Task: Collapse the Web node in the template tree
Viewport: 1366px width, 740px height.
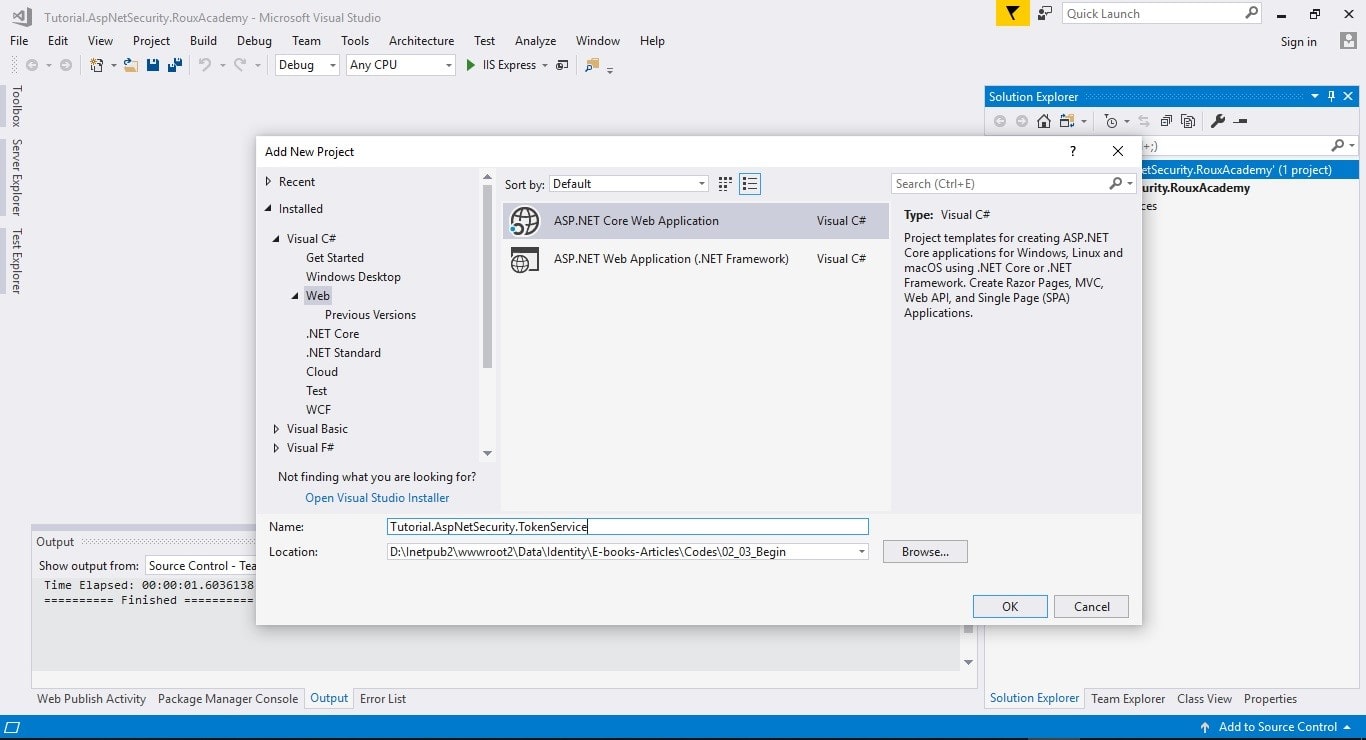Action: (293, 295)
